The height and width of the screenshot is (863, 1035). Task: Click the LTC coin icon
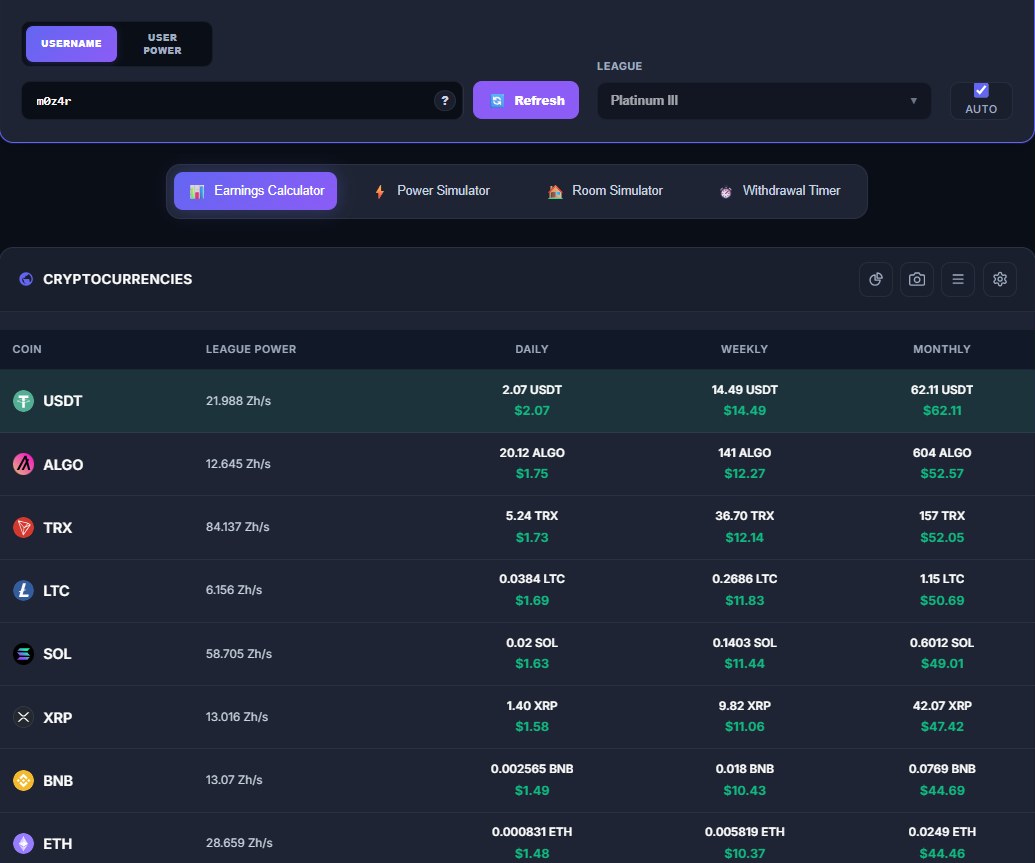[24, 590]
